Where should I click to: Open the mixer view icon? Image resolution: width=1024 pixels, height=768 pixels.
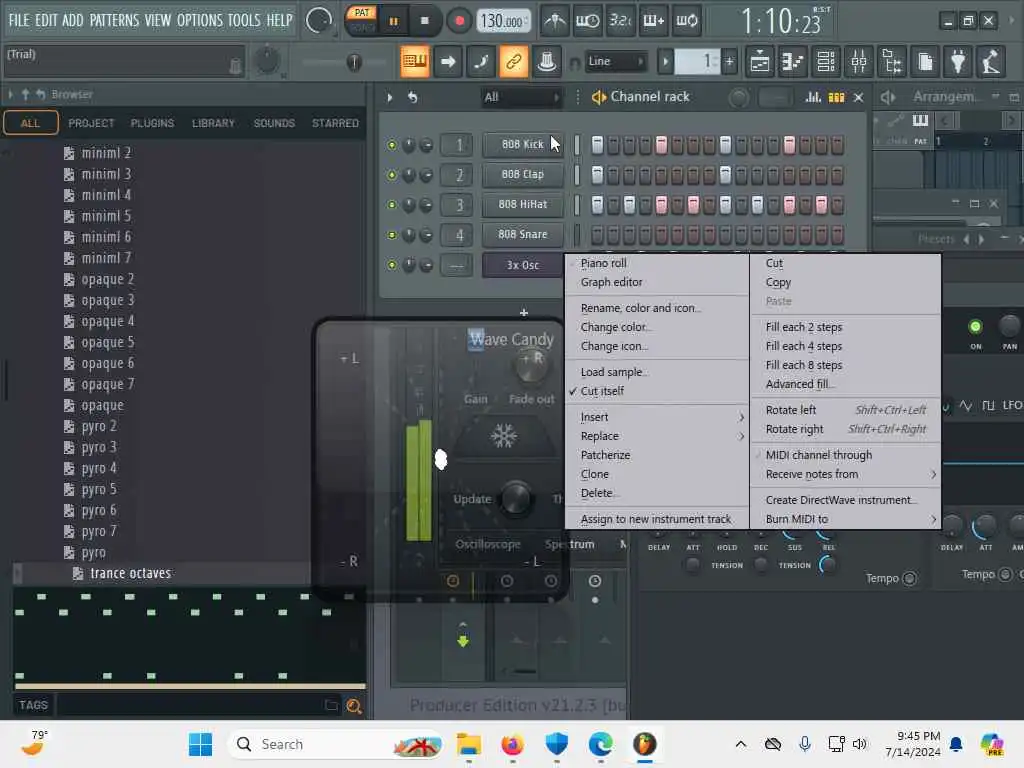click(x=859, y=61)
